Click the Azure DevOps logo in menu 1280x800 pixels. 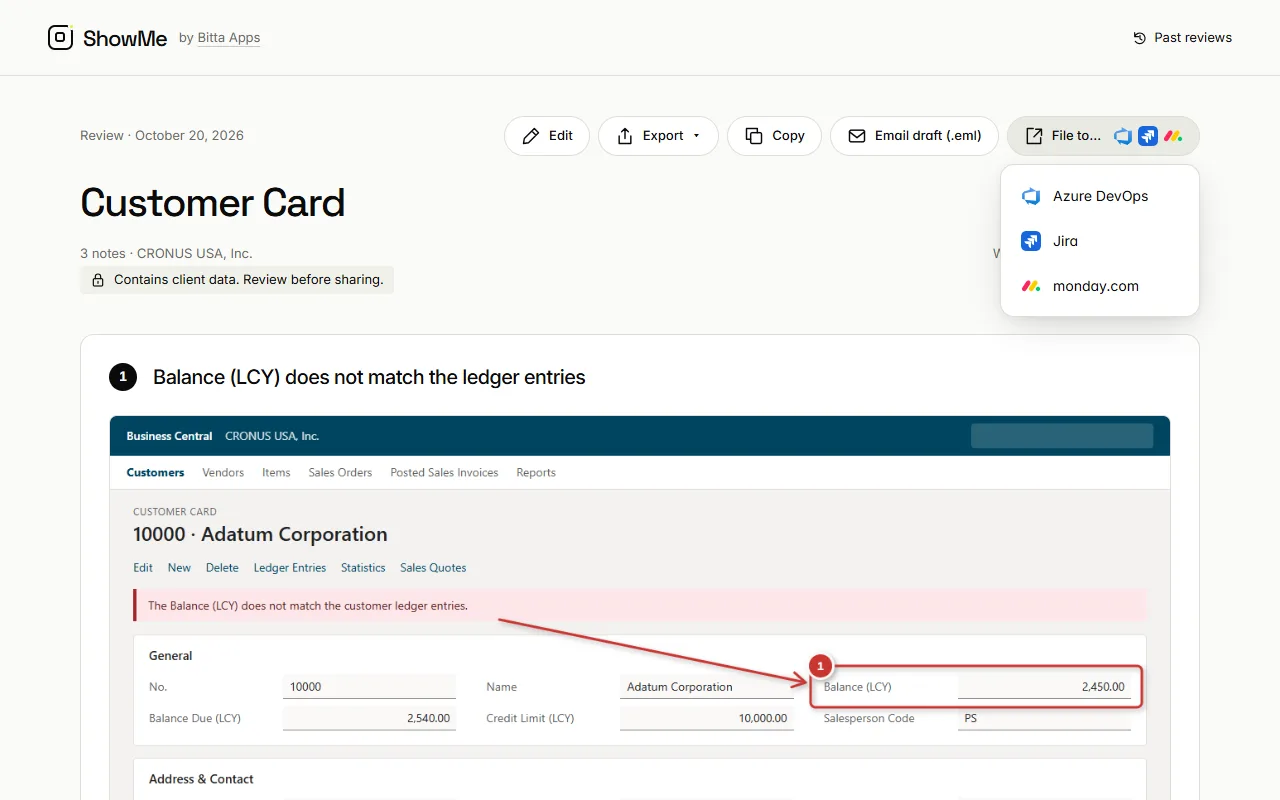(x=1031, y=196)
